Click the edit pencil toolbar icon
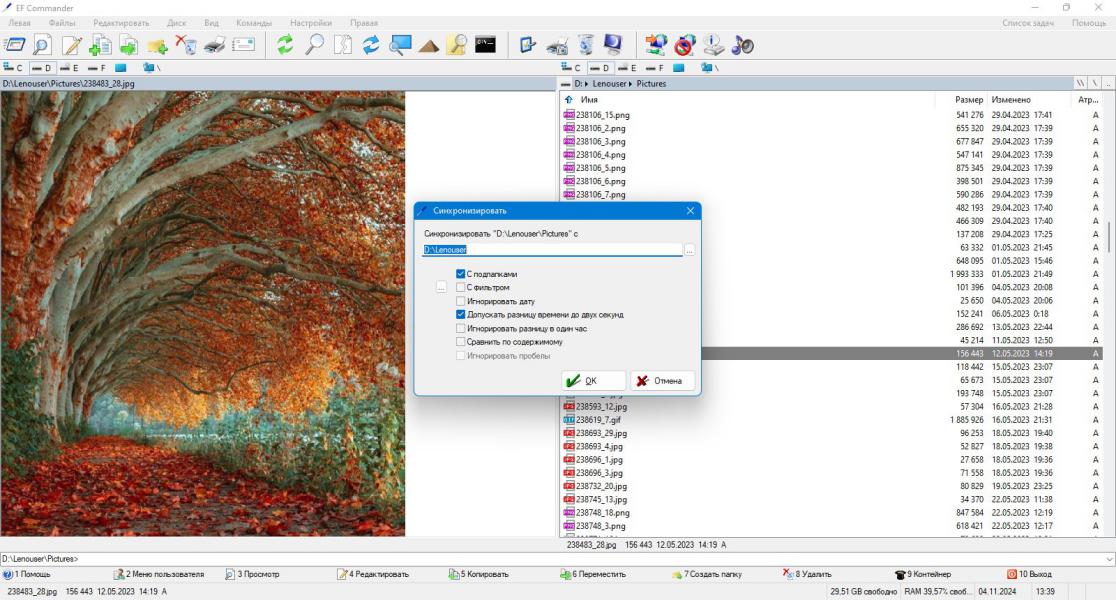 coord(71,45)
